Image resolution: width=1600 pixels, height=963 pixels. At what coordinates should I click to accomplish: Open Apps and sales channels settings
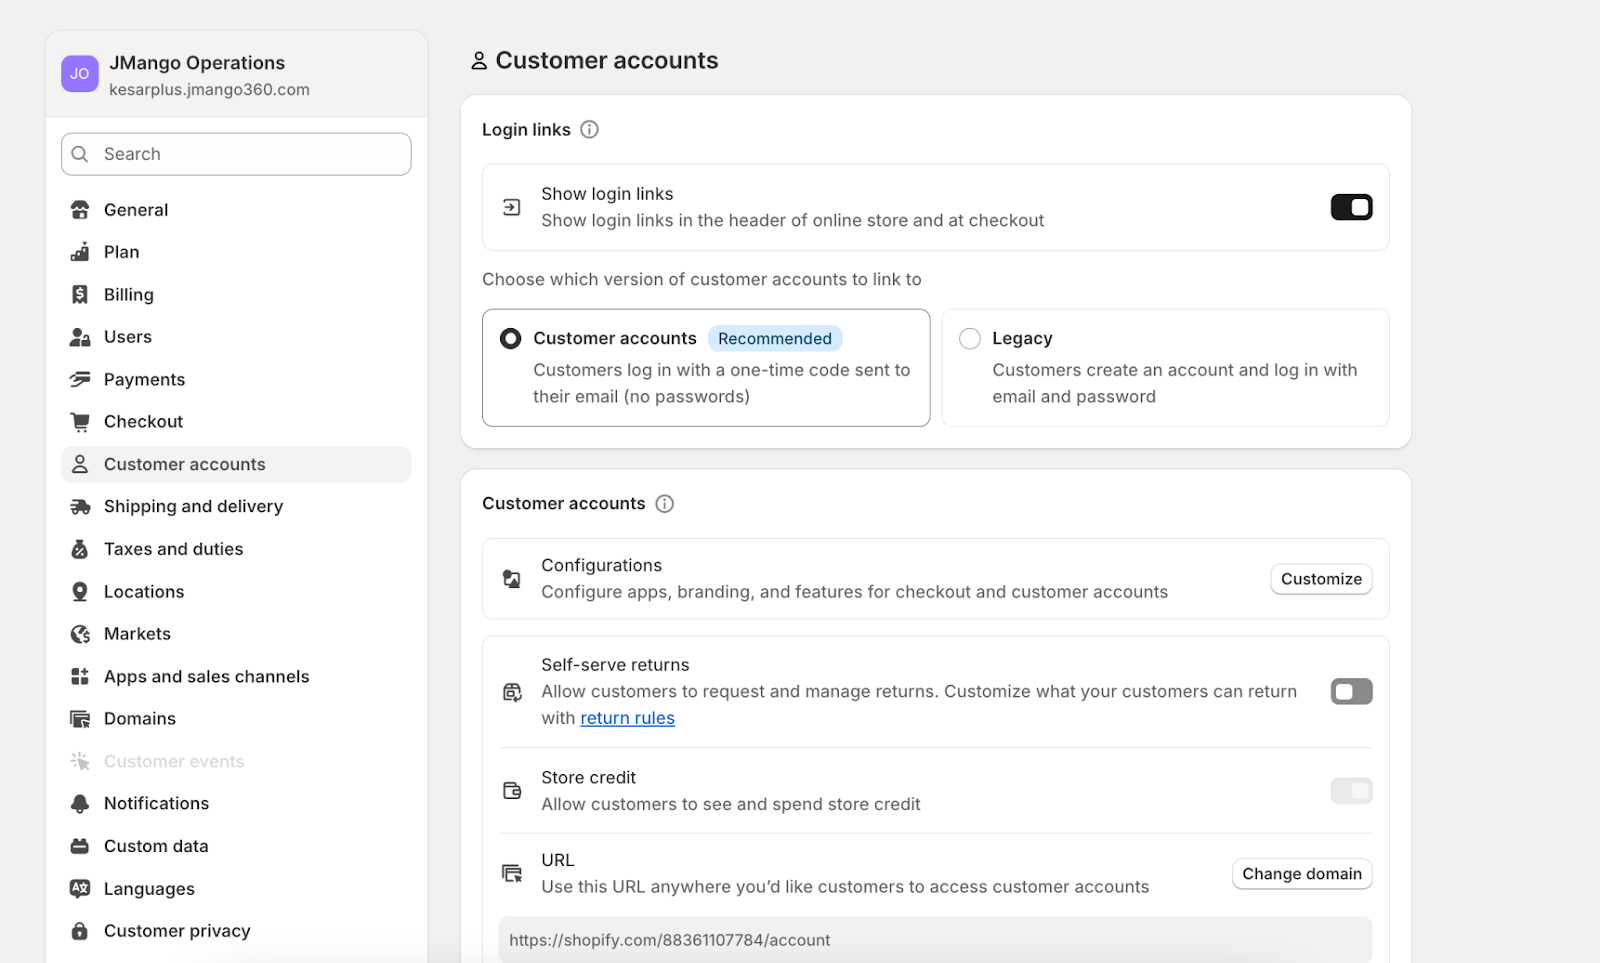(206, 677)
